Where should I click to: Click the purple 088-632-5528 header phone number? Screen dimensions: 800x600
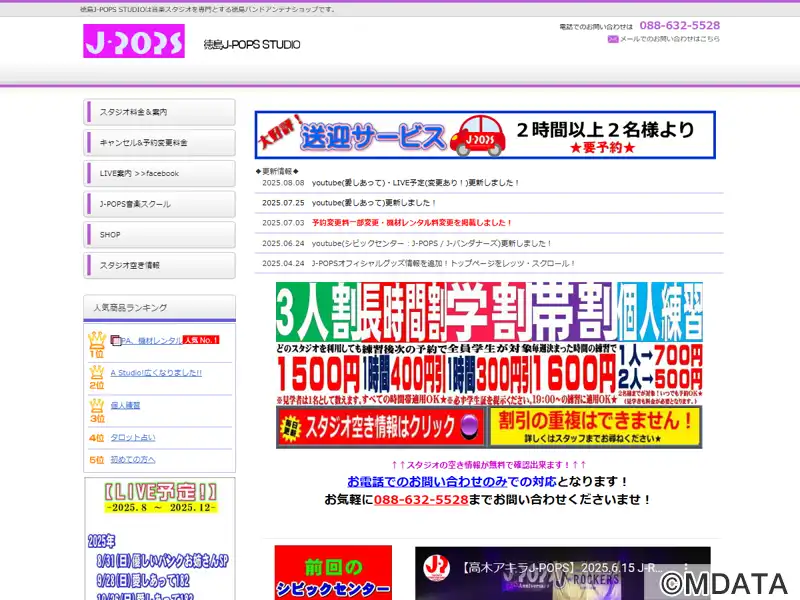(x=680, y=26)
